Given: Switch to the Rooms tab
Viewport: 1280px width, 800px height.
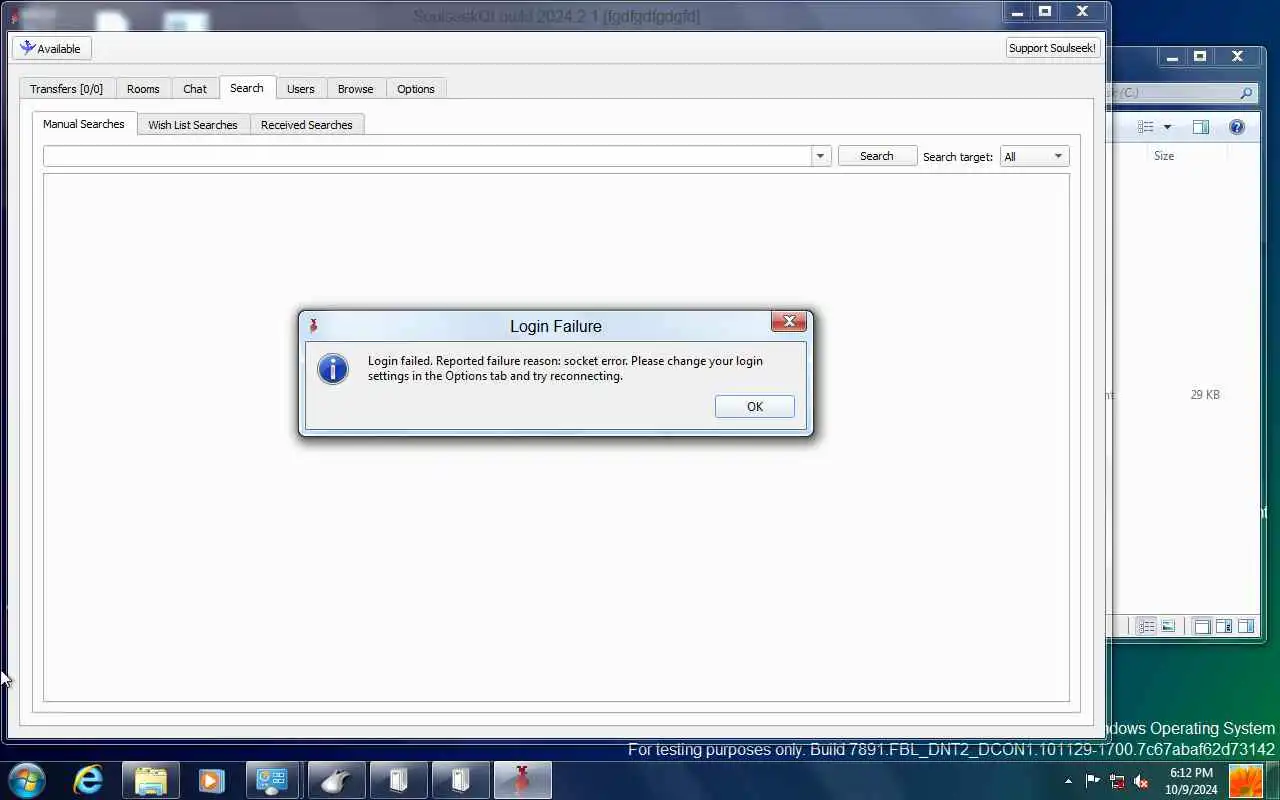Looking at the screenshot, I should 143,89.
